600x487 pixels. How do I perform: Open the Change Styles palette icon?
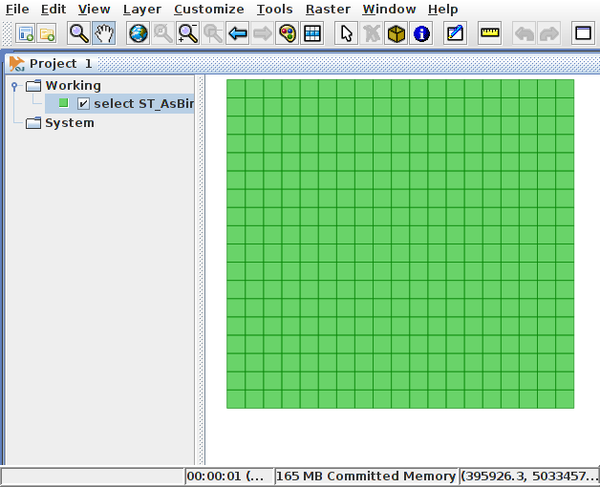click(287, 33)
